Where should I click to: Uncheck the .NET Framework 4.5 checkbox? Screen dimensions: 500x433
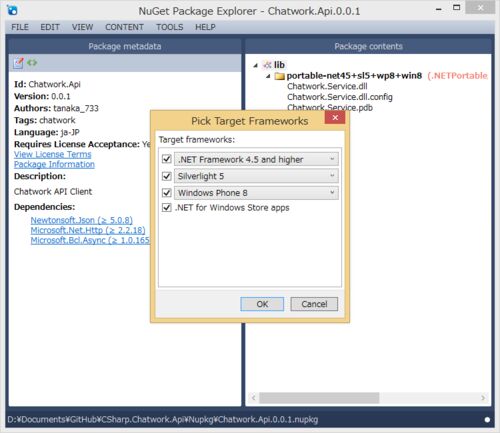point(167,159)
